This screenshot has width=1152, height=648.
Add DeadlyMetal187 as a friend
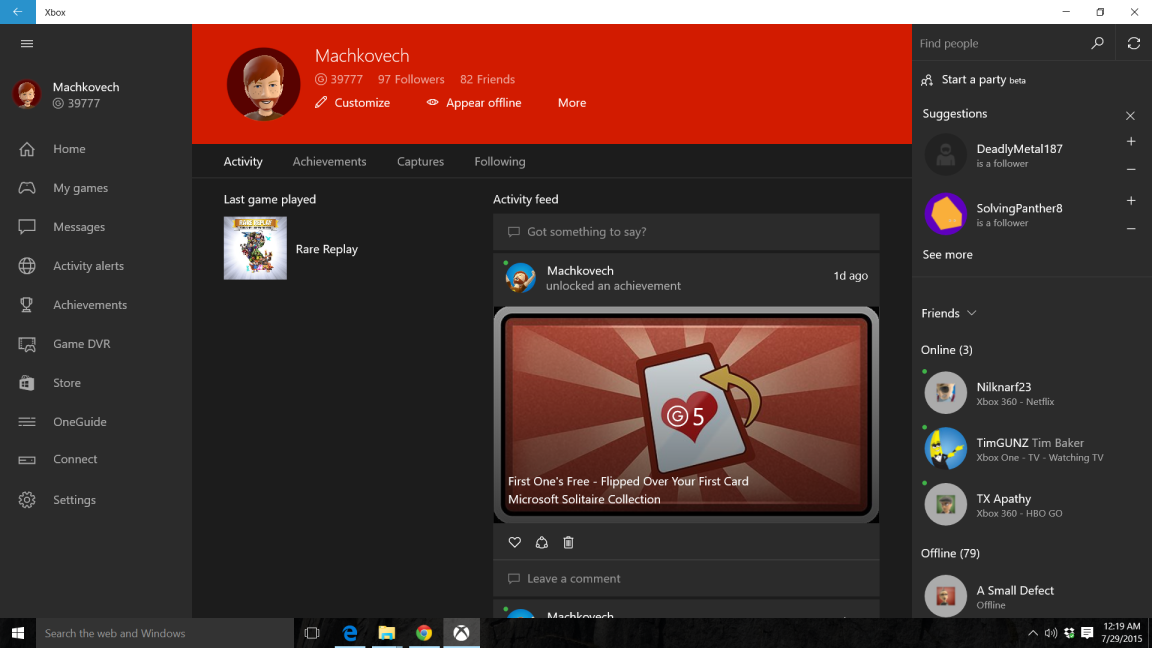1130,142
